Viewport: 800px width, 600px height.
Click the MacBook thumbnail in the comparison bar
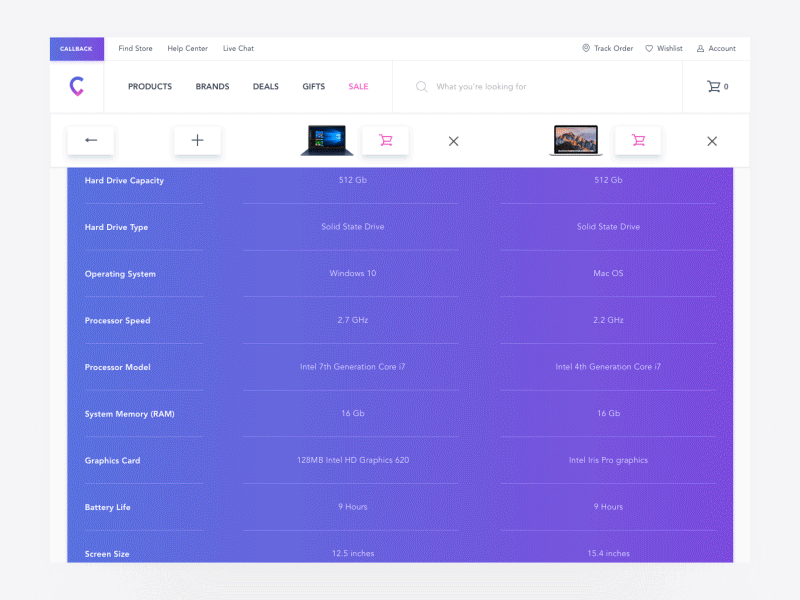[575, 140]
